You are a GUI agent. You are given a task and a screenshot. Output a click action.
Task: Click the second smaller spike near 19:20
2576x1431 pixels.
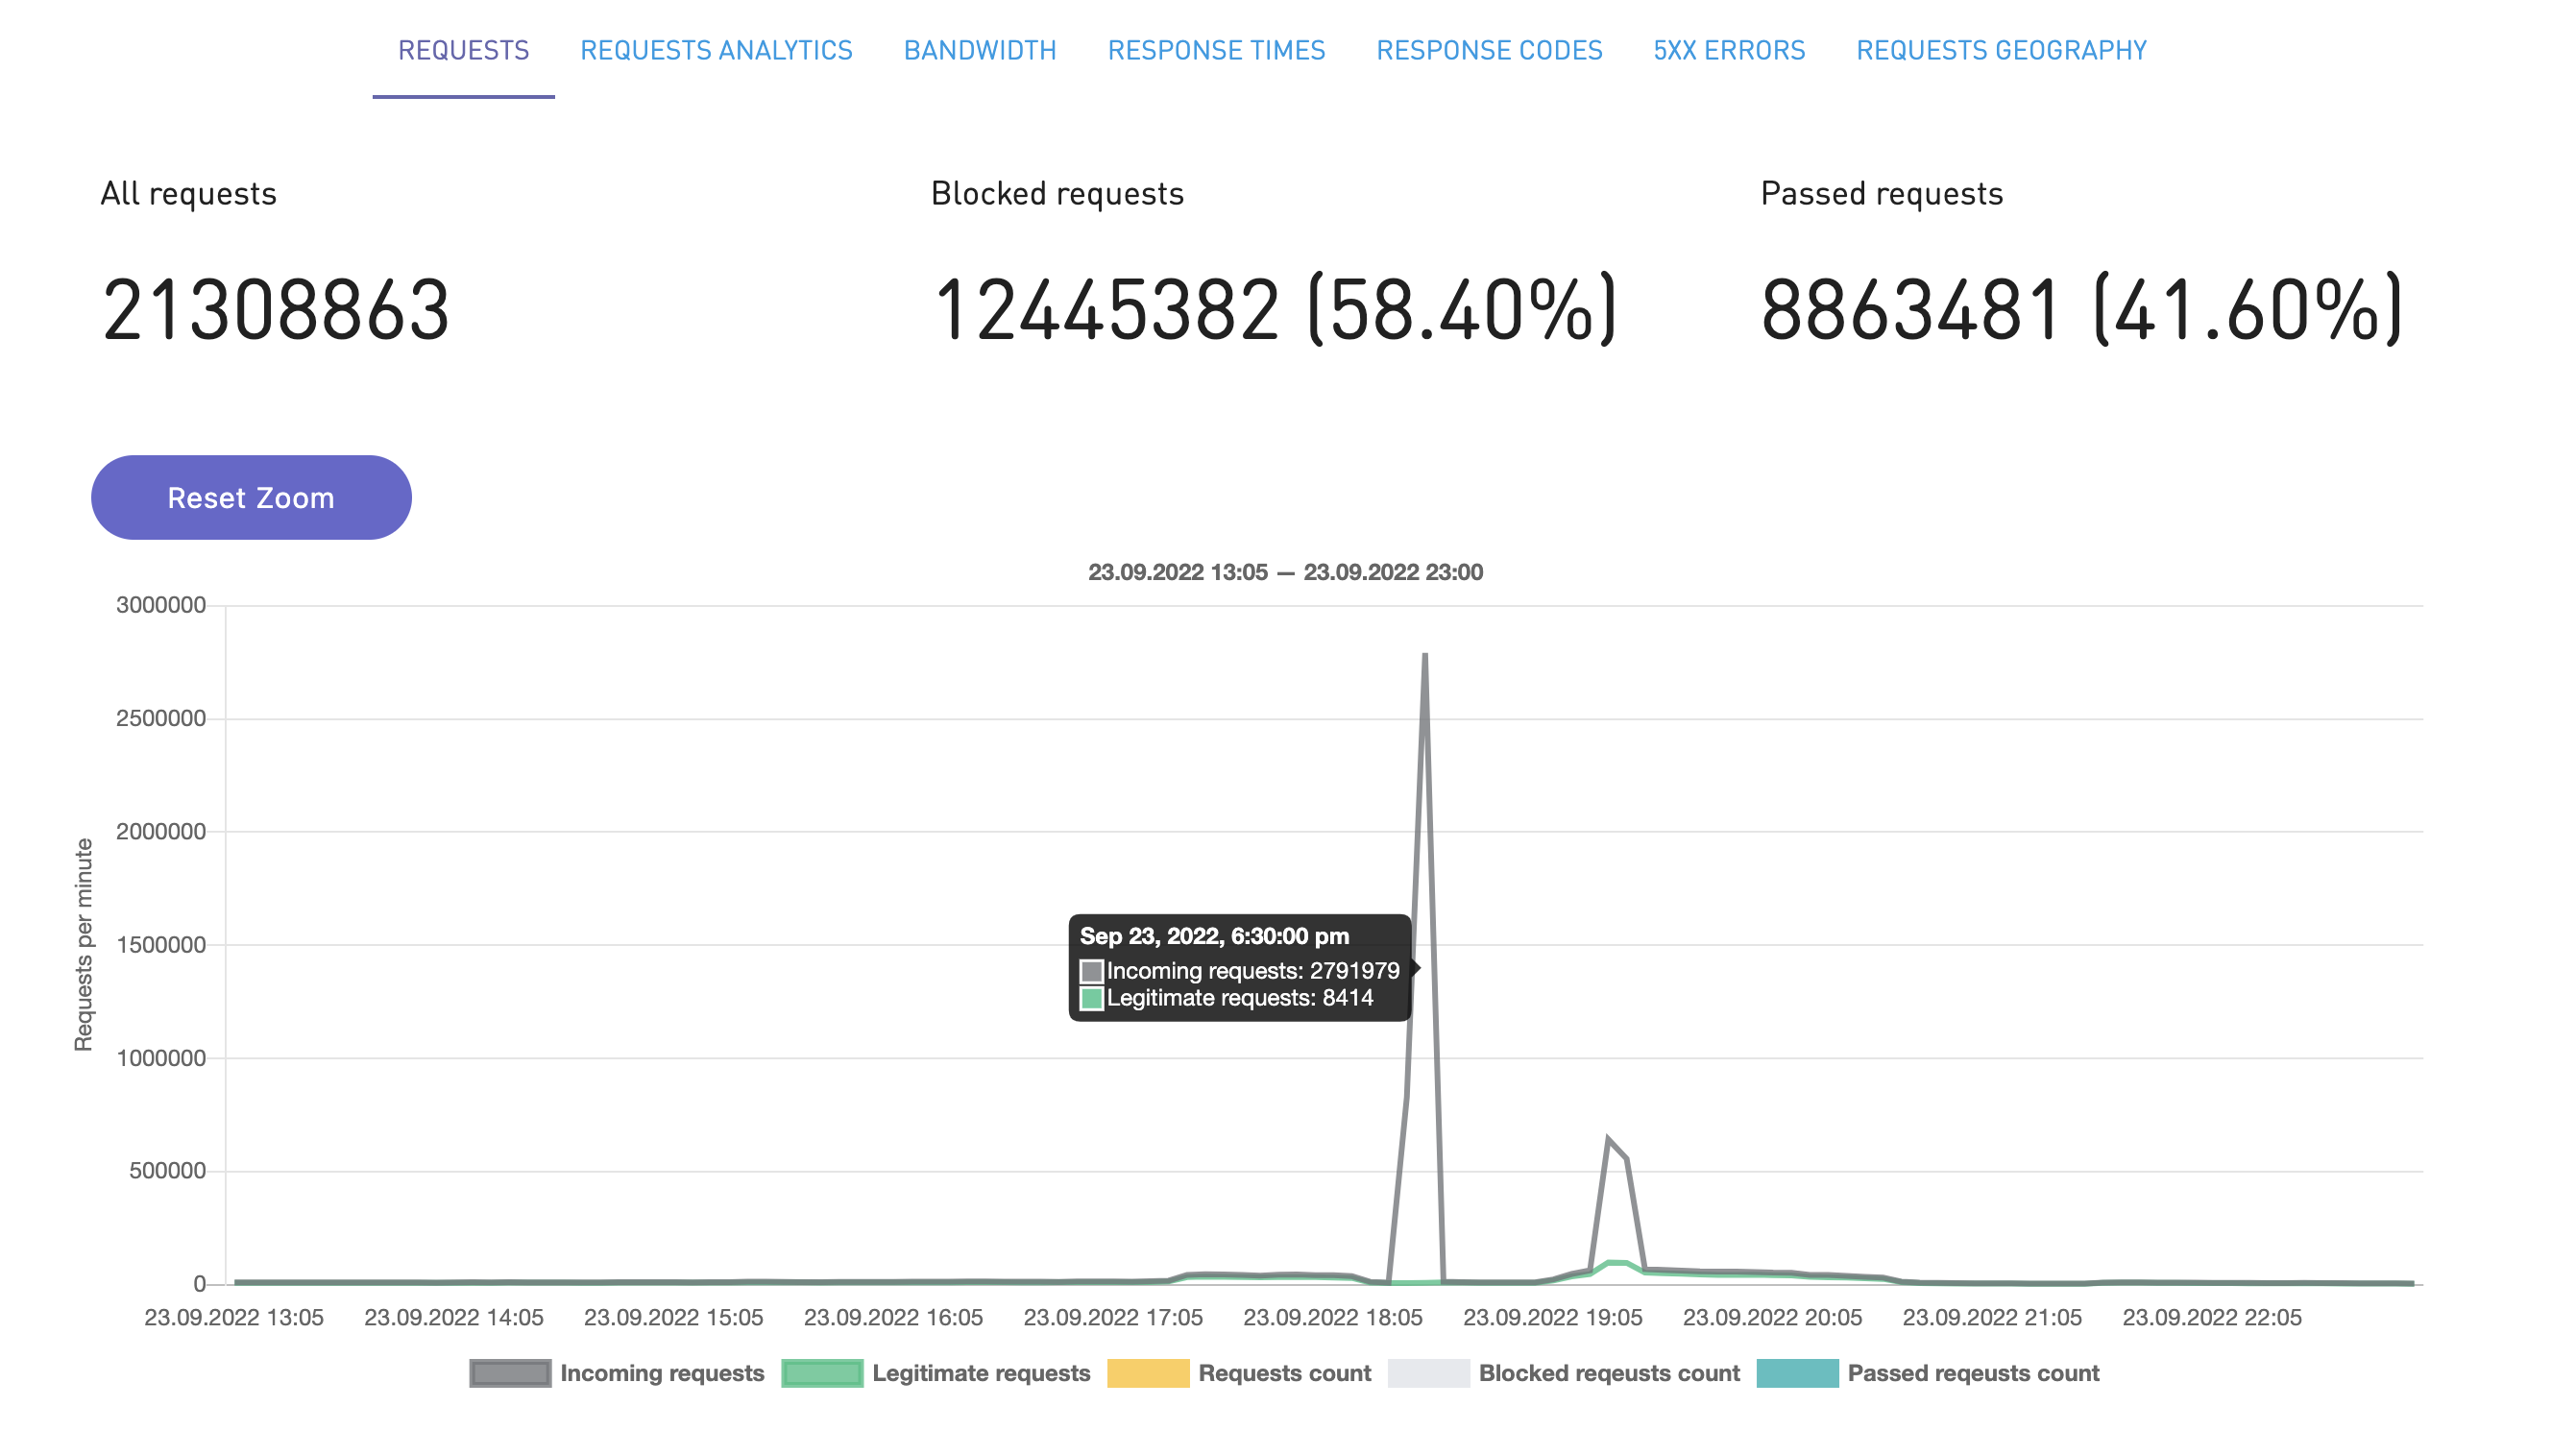[x=1608, y=1140]
